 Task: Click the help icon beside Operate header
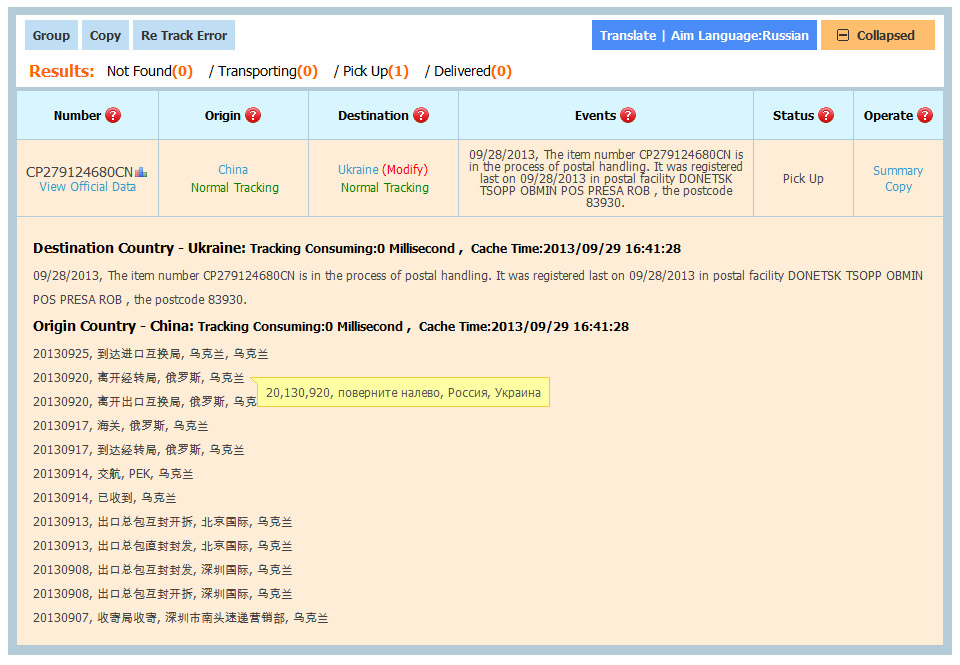click(925, 115)
